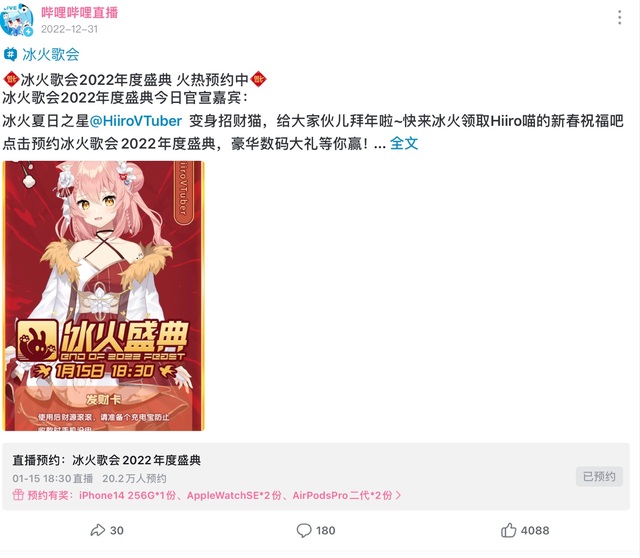
Task: Like the post with the thumbs-up icon
Action: tap(508, 530)
